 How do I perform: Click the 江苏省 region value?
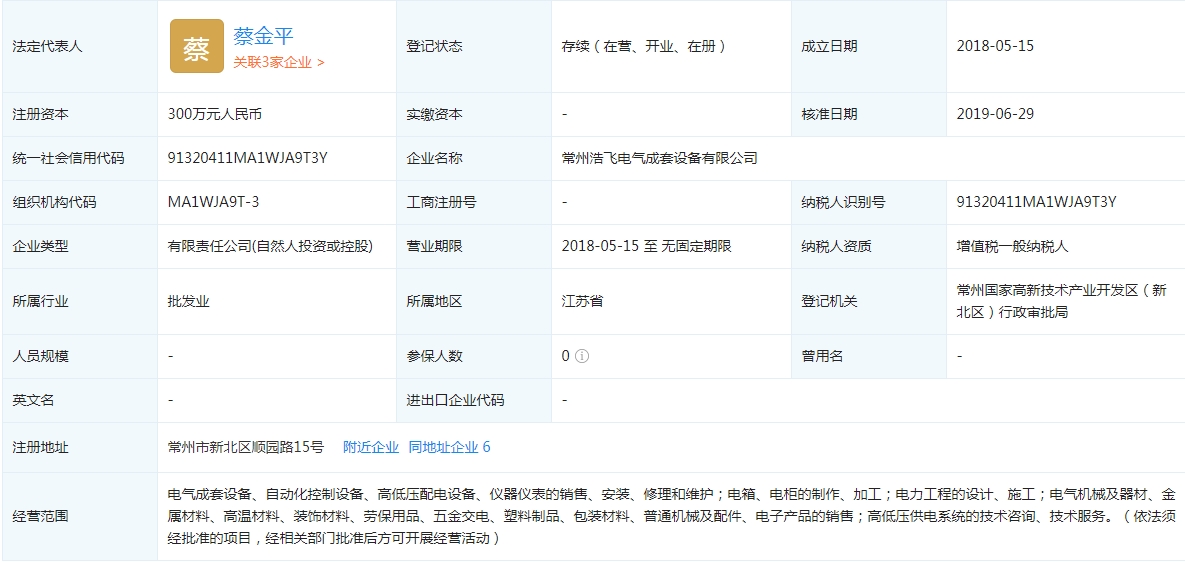click(x=582, y=301)
